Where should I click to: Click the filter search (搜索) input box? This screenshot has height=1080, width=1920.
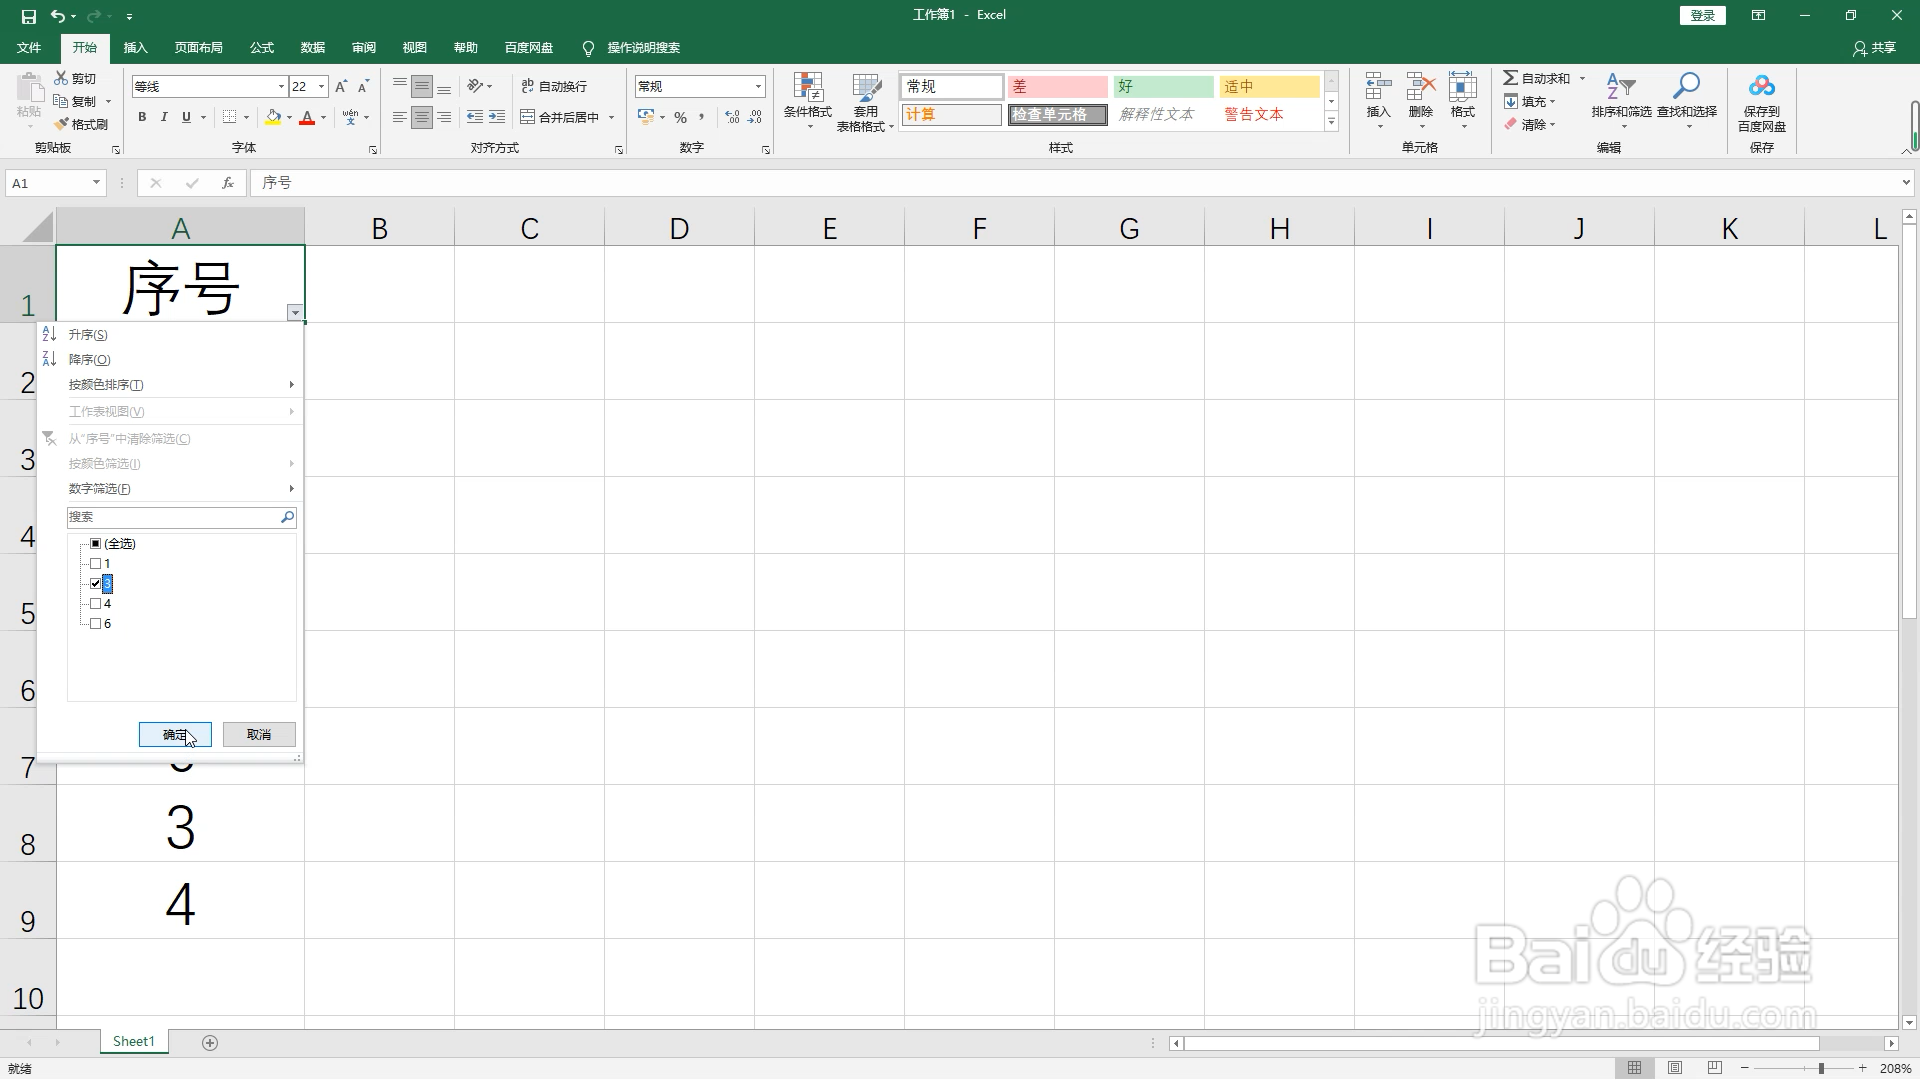[x=172, y=517]
